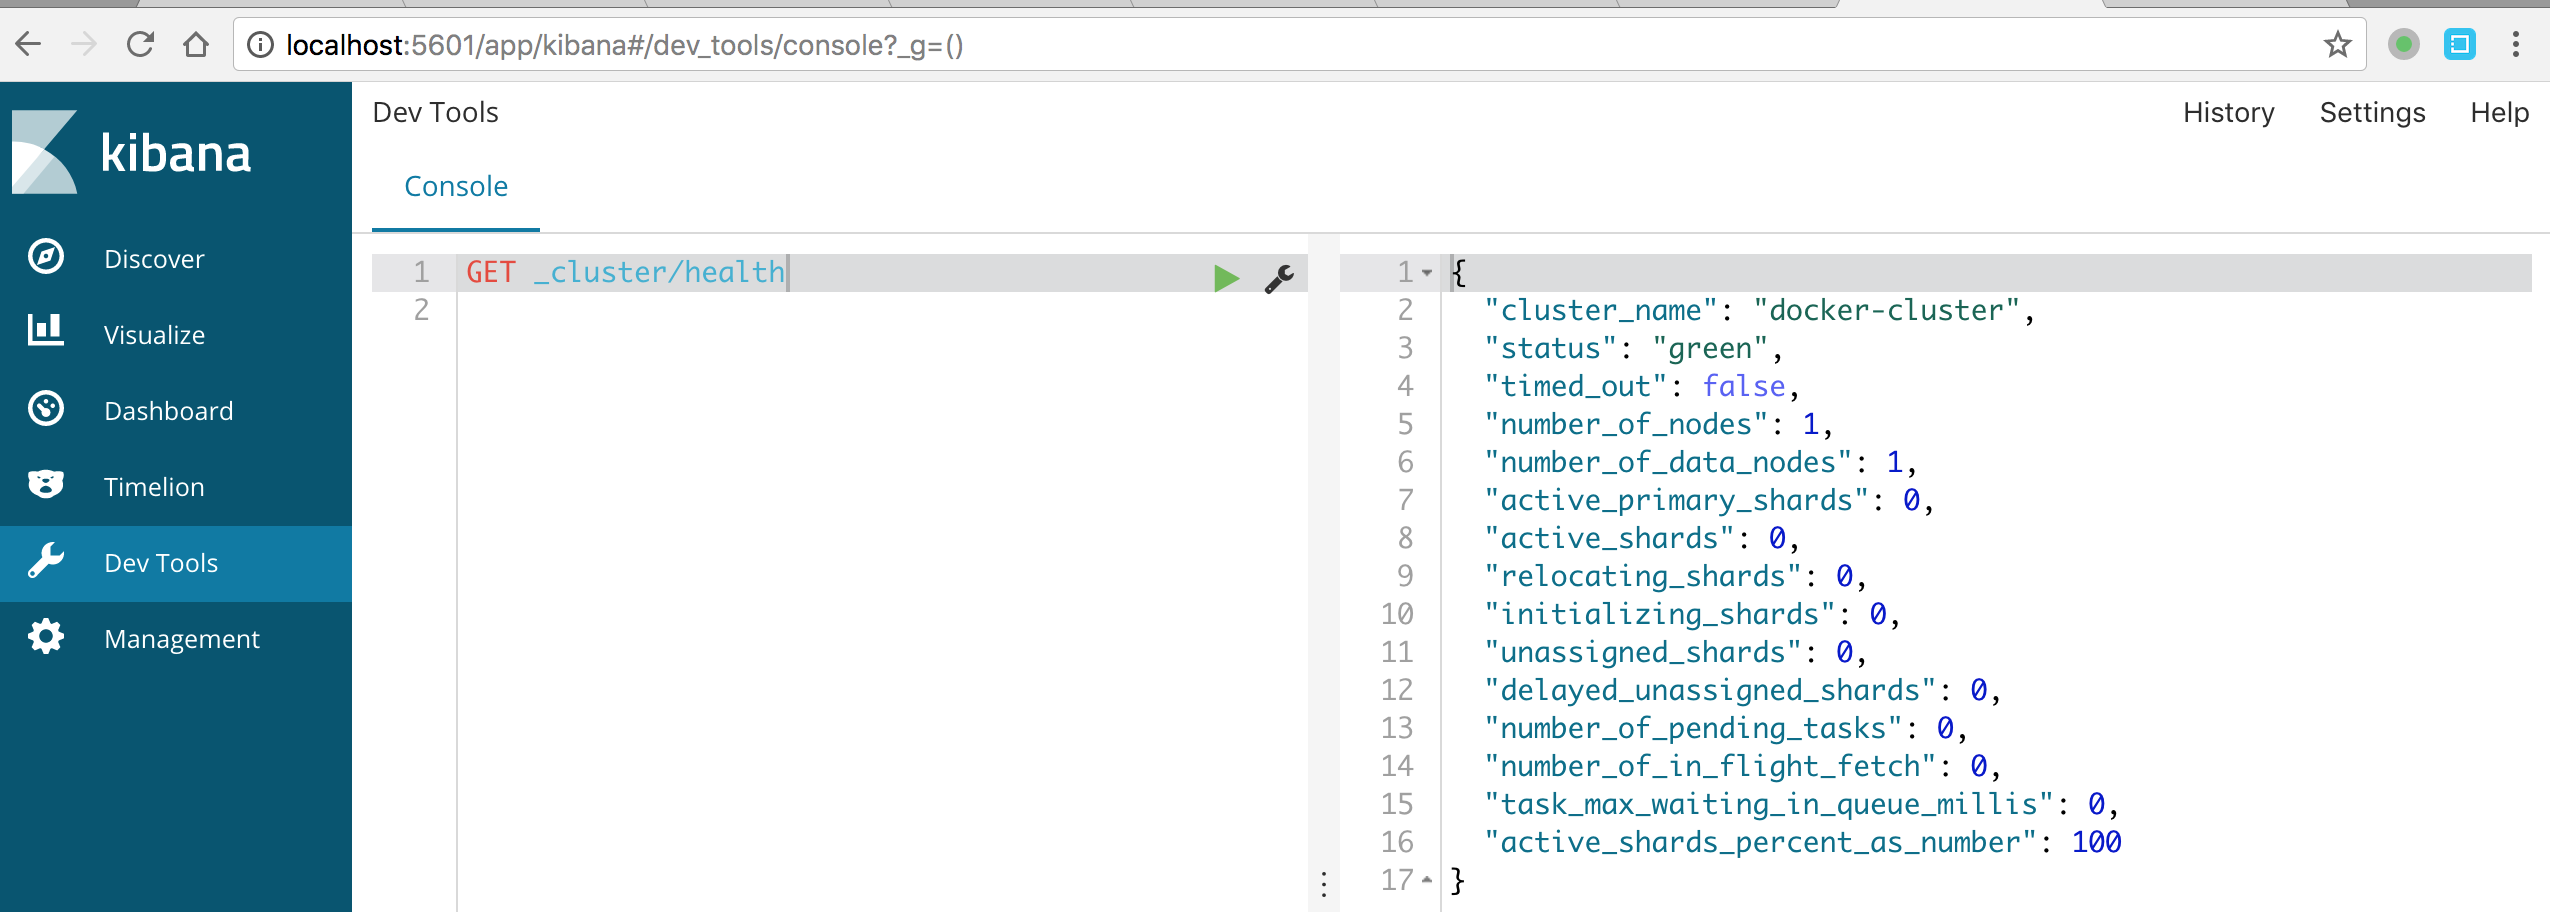Open the Dev Tools section

(x=161, y=563)
